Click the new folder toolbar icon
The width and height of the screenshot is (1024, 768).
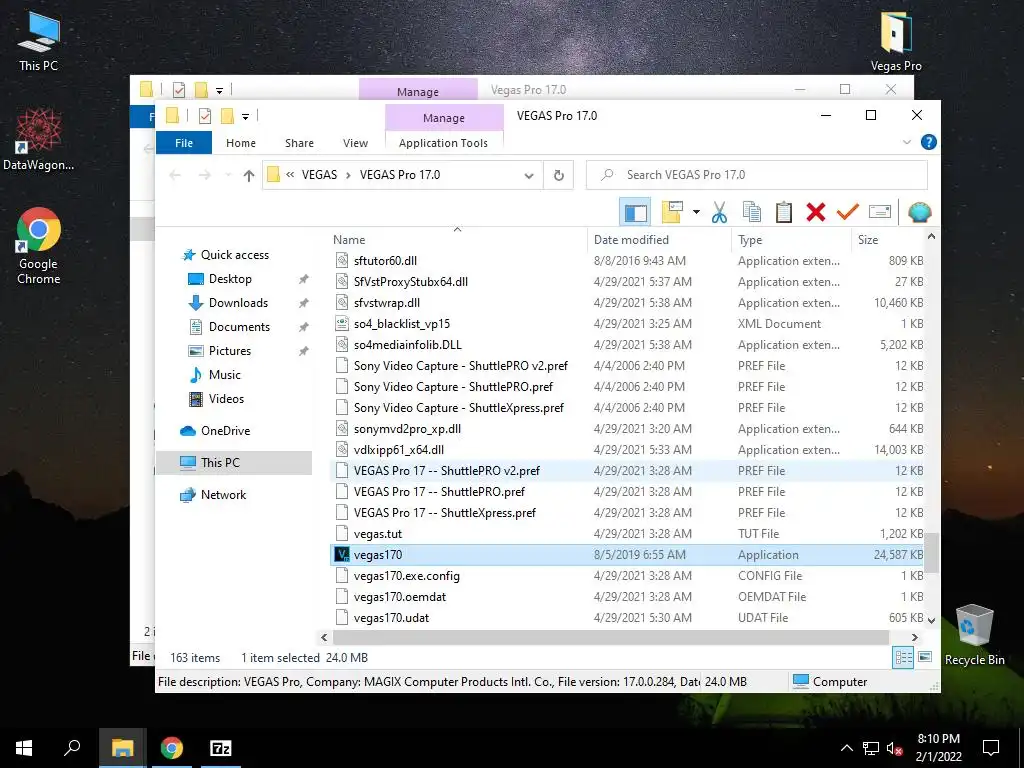click(x=672, y=212)
